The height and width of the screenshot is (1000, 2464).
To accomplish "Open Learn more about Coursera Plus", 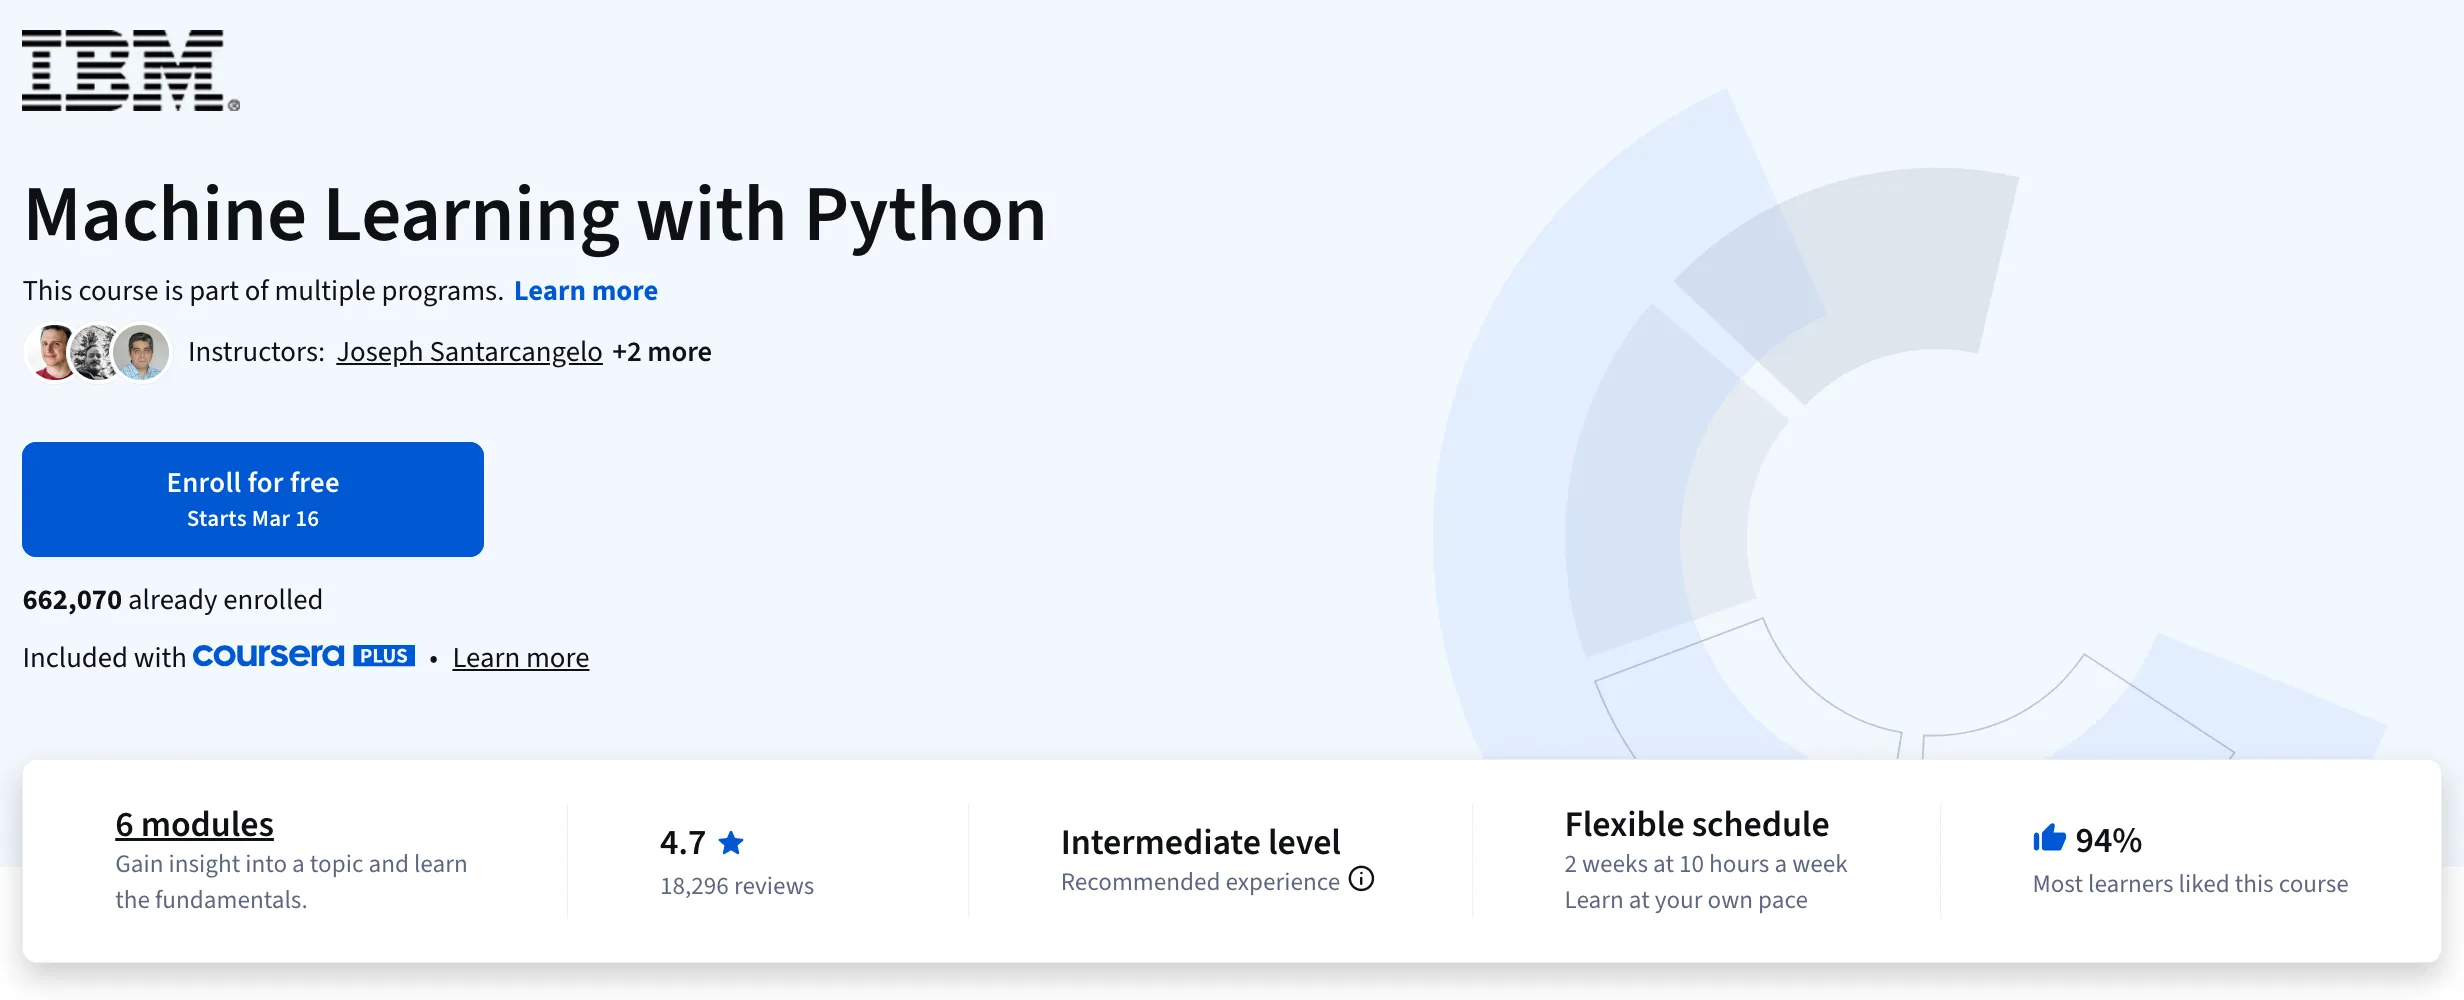I will pos(520,658).
